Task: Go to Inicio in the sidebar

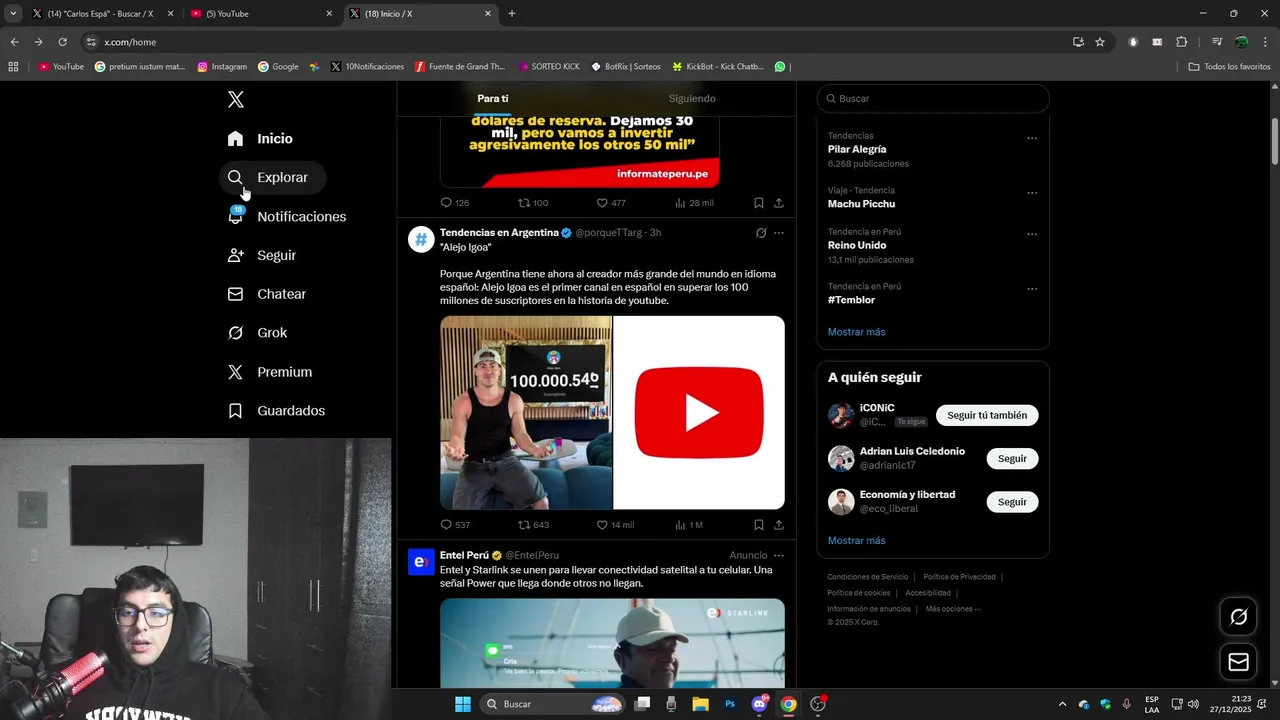Action: 260,139
